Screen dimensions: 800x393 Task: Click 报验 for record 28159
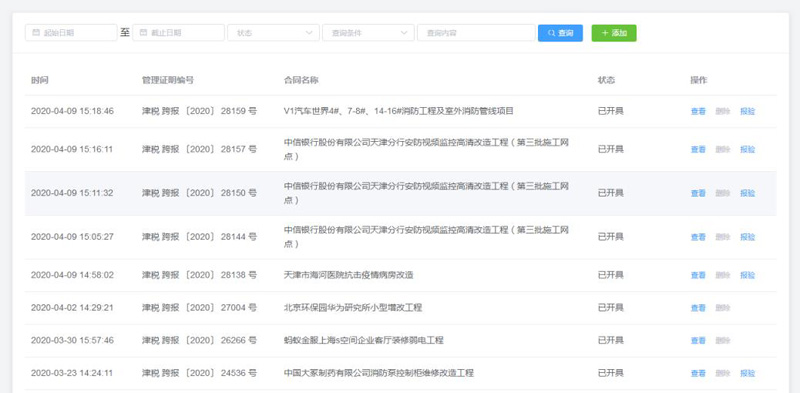pos(747,111)
